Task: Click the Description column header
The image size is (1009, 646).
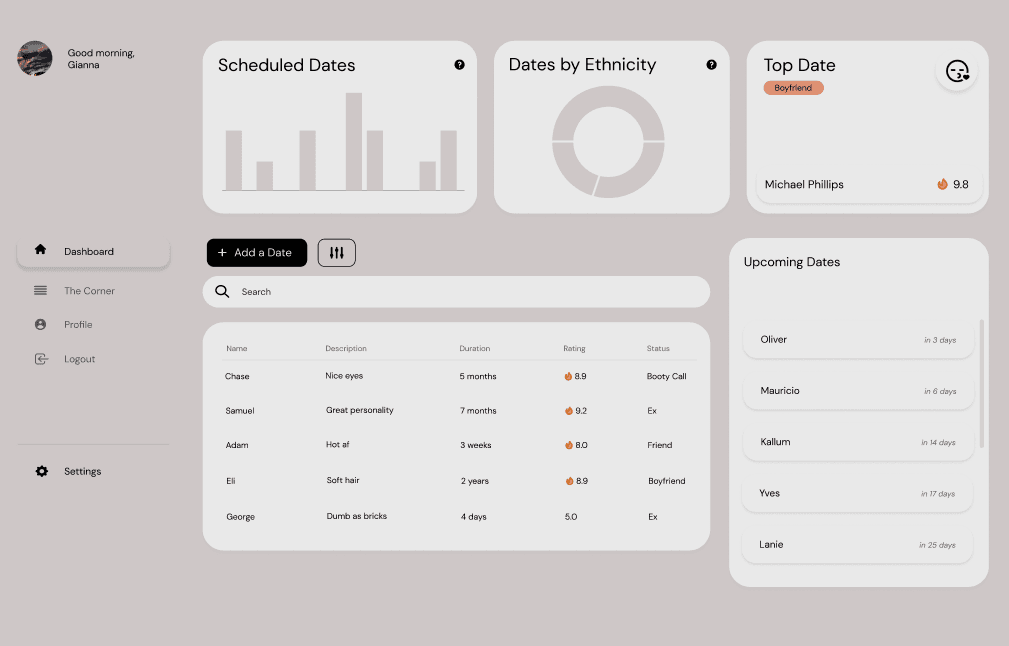Action: pyautogui.click(x=346, y=348)
